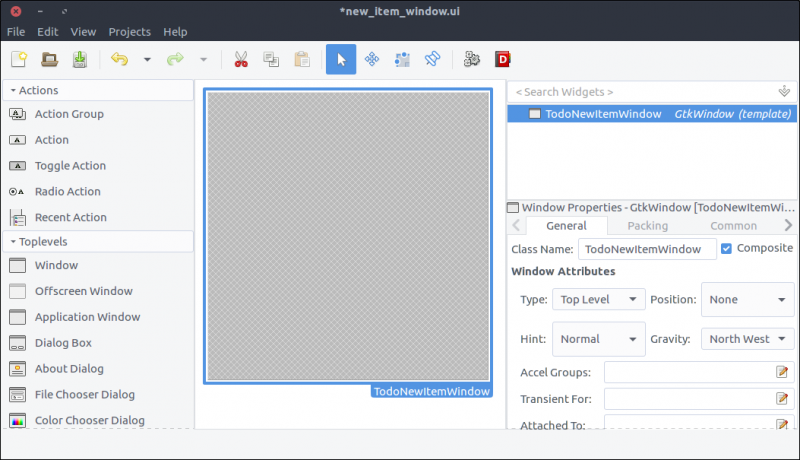Save the project using the toolbar icon
The width and height of the screenshot is (800, 460).
[x=79, y=60]
